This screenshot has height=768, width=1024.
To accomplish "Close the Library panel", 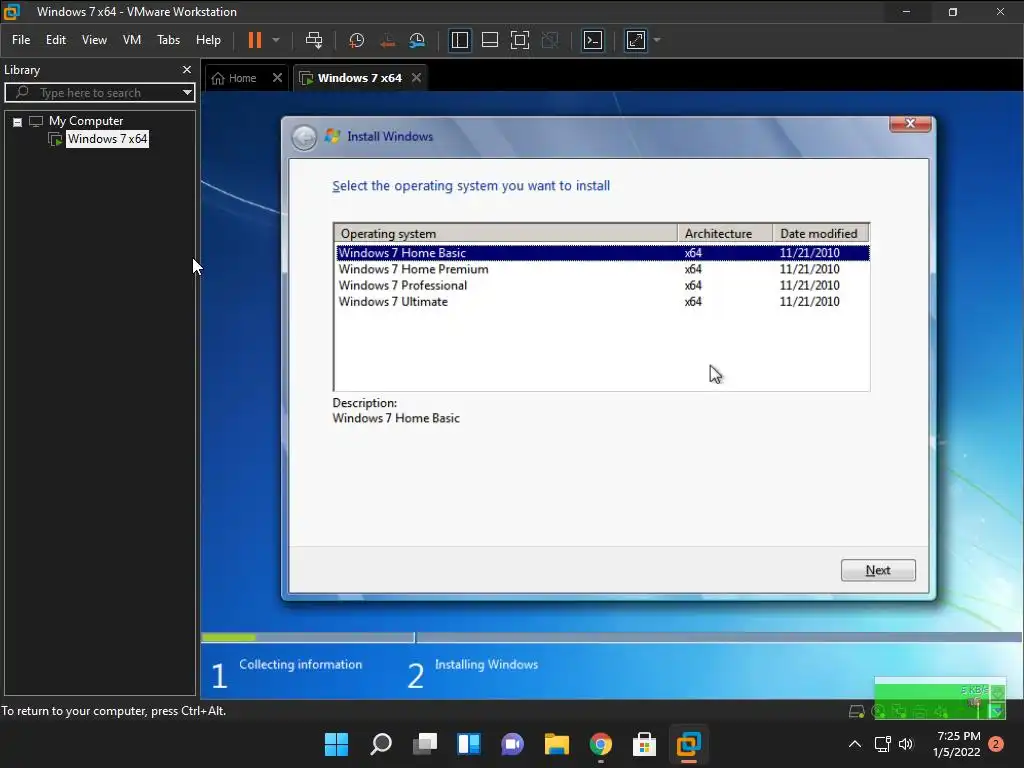I will pos(187,69).
